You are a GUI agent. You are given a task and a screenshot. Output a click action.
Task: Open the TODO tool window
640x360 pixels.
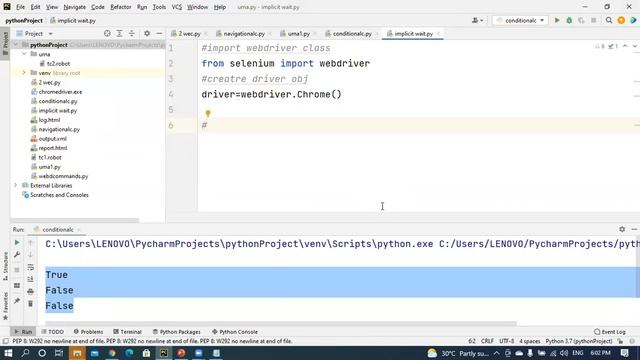point(53,332)
